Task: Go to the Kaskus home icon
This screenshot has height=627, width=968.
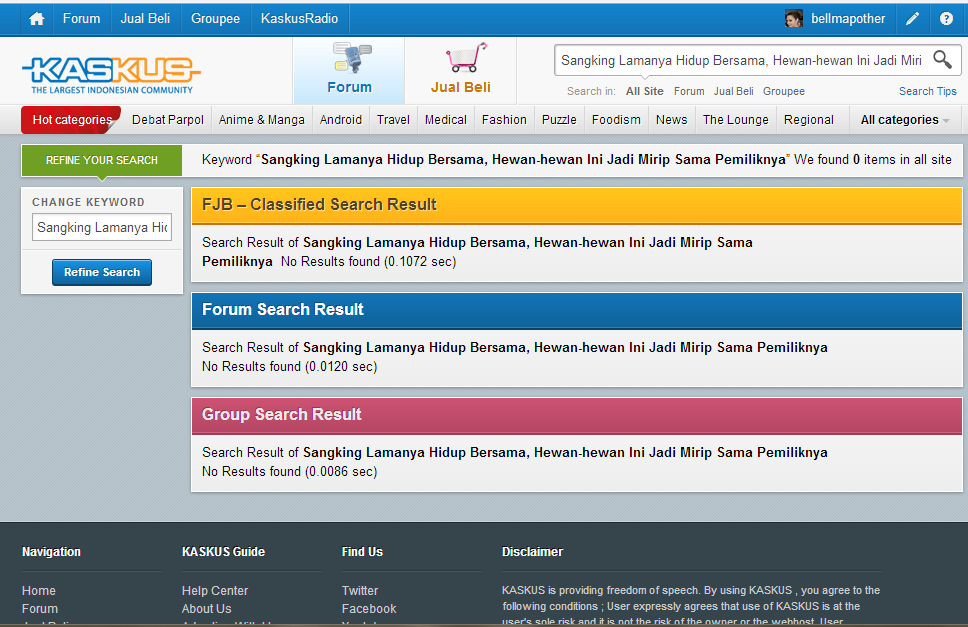Action: 37,19
